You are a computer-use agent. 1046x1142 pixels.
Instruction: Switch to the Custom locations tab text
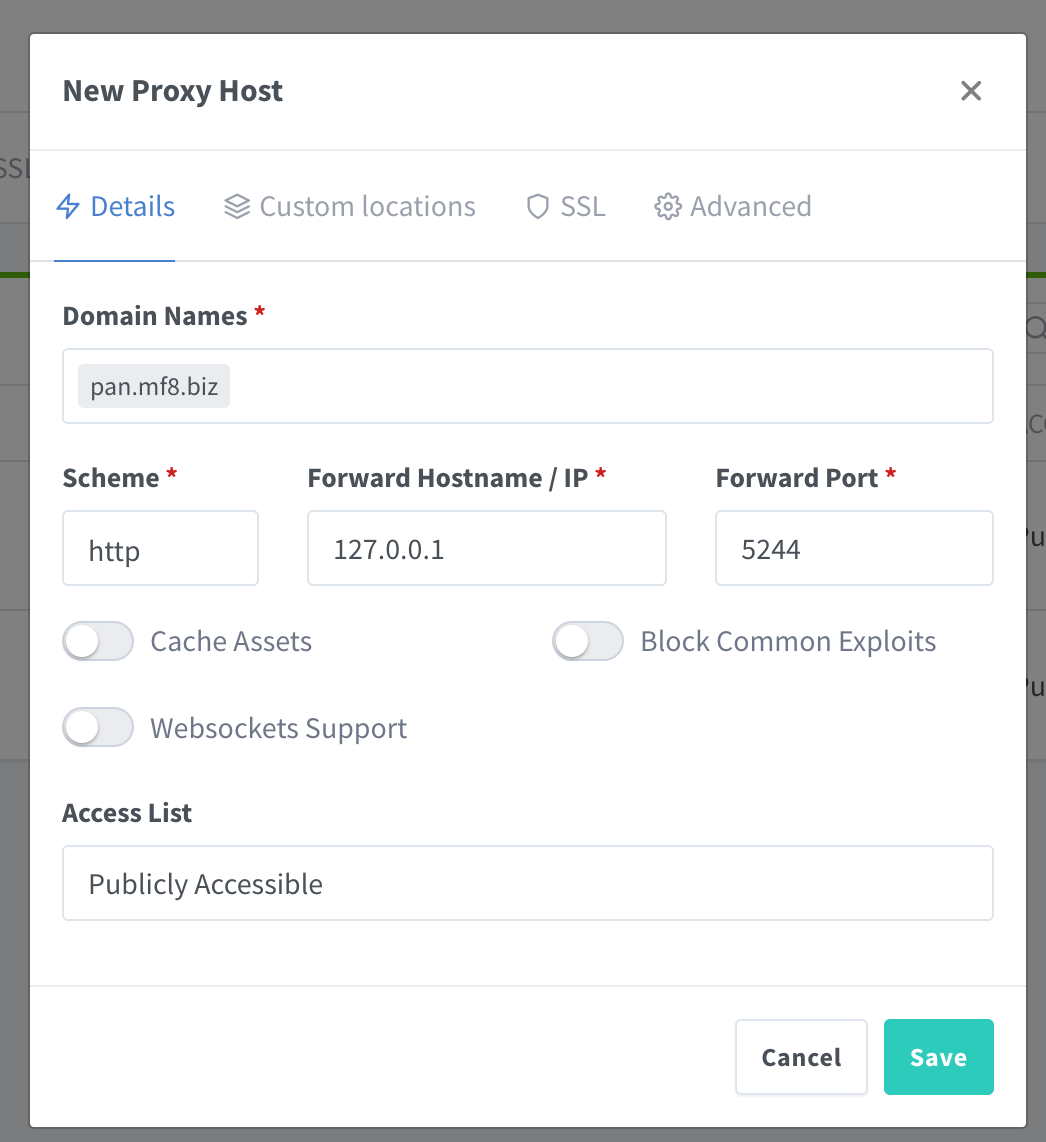367,207
